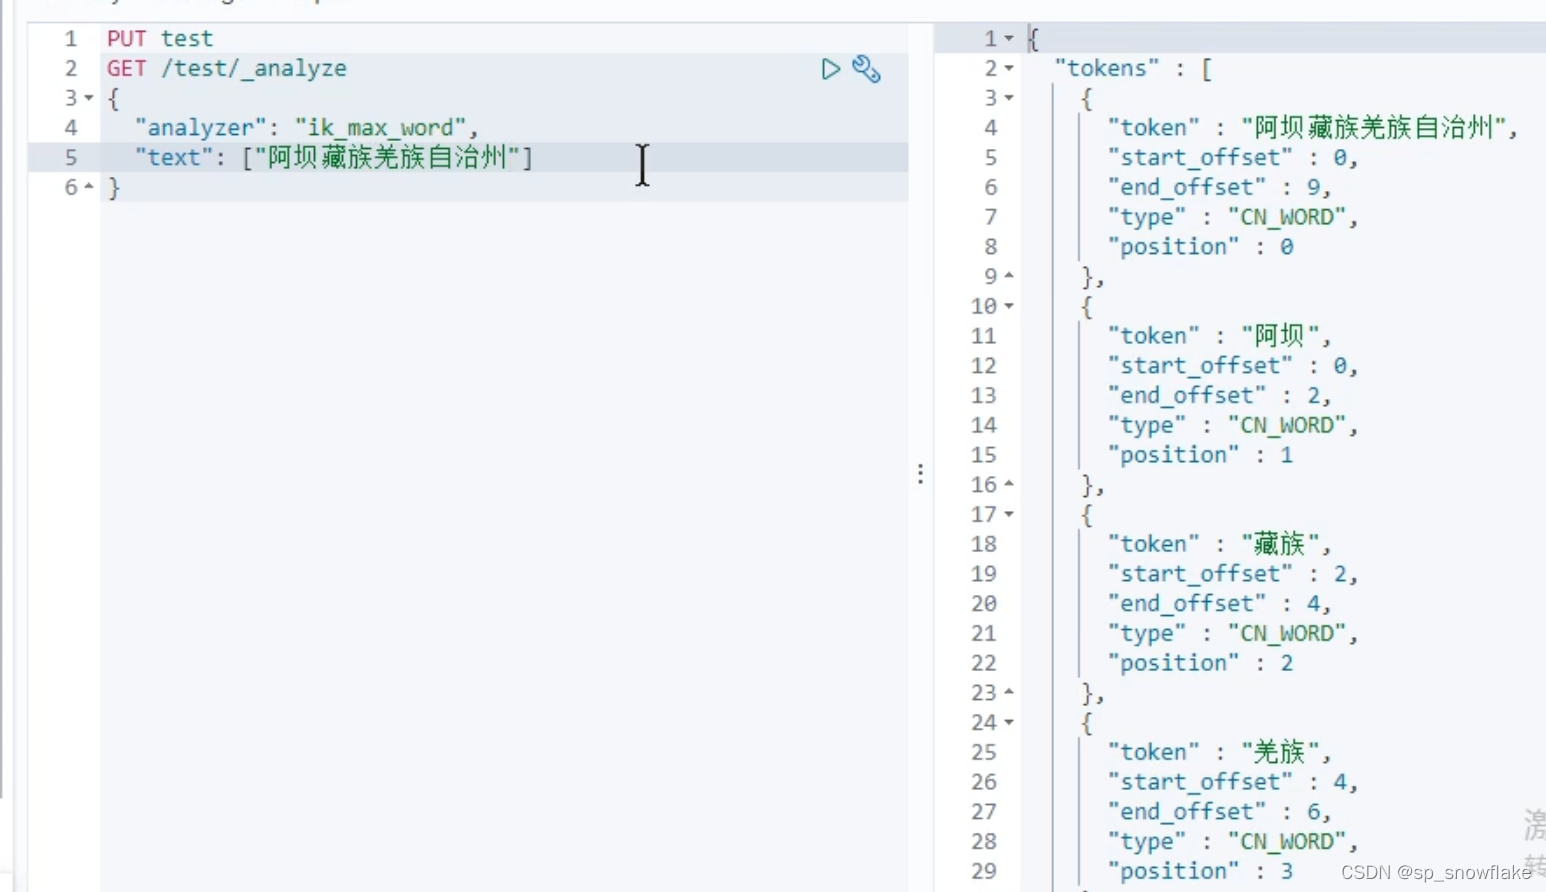Screen dimensions: 1546x892
Task: Run the GET /test/_analyze request
Action: tap(830, 69)
